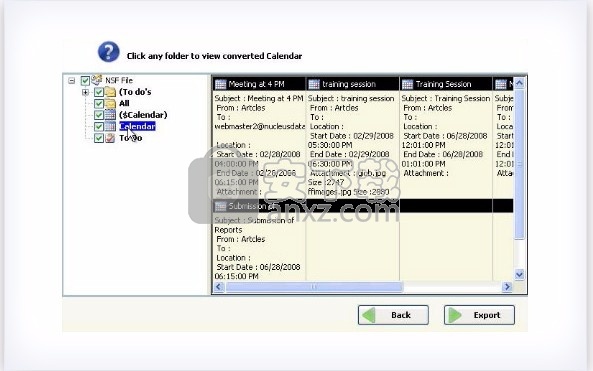Click the blue question mark help icon

click(x=109, y=51)
